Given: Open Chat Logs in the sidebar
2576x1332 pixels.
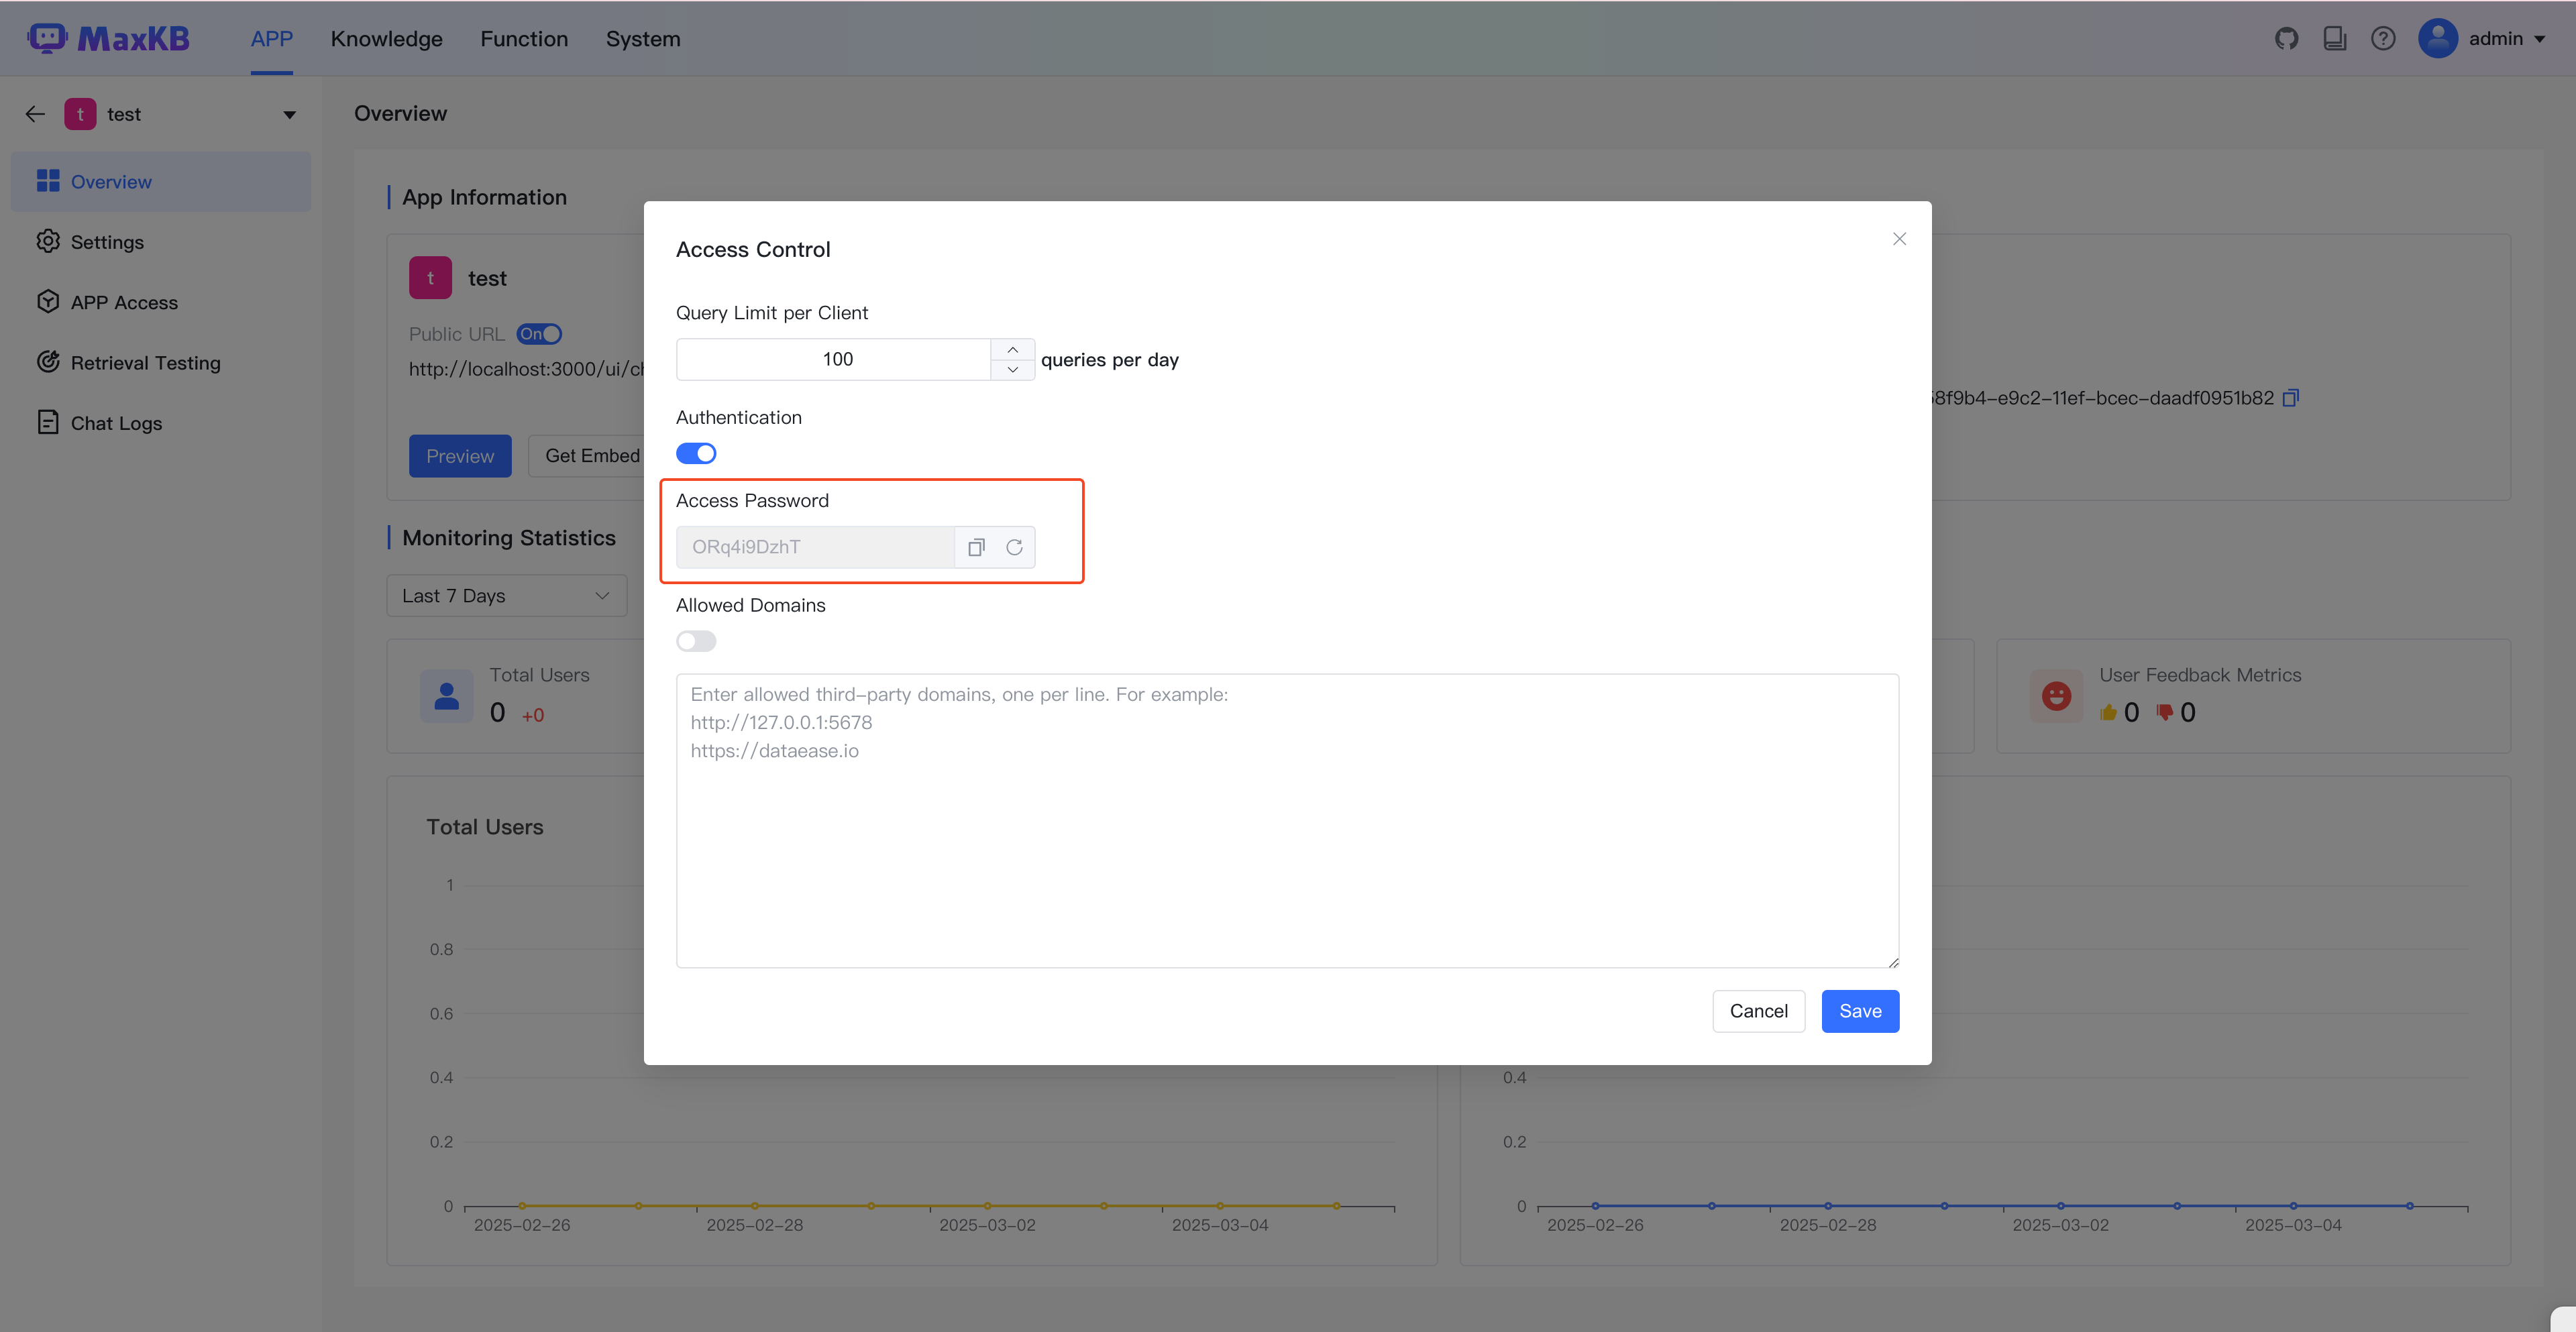Looking at the screenshot, I should 161,423.
